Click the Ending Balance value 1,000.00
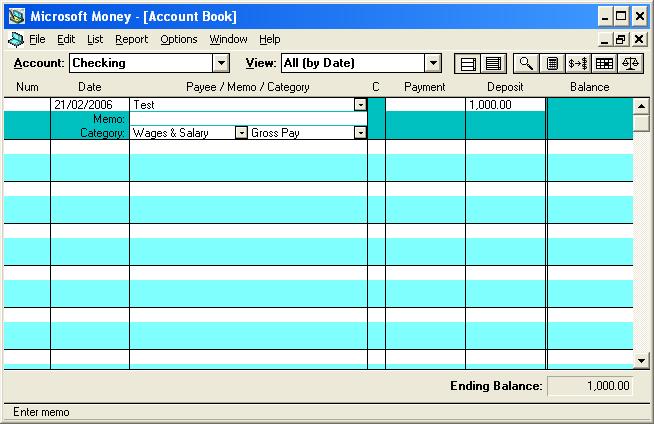Image resolution: width=654 pixels, height=424 pixels. (591, 386)
